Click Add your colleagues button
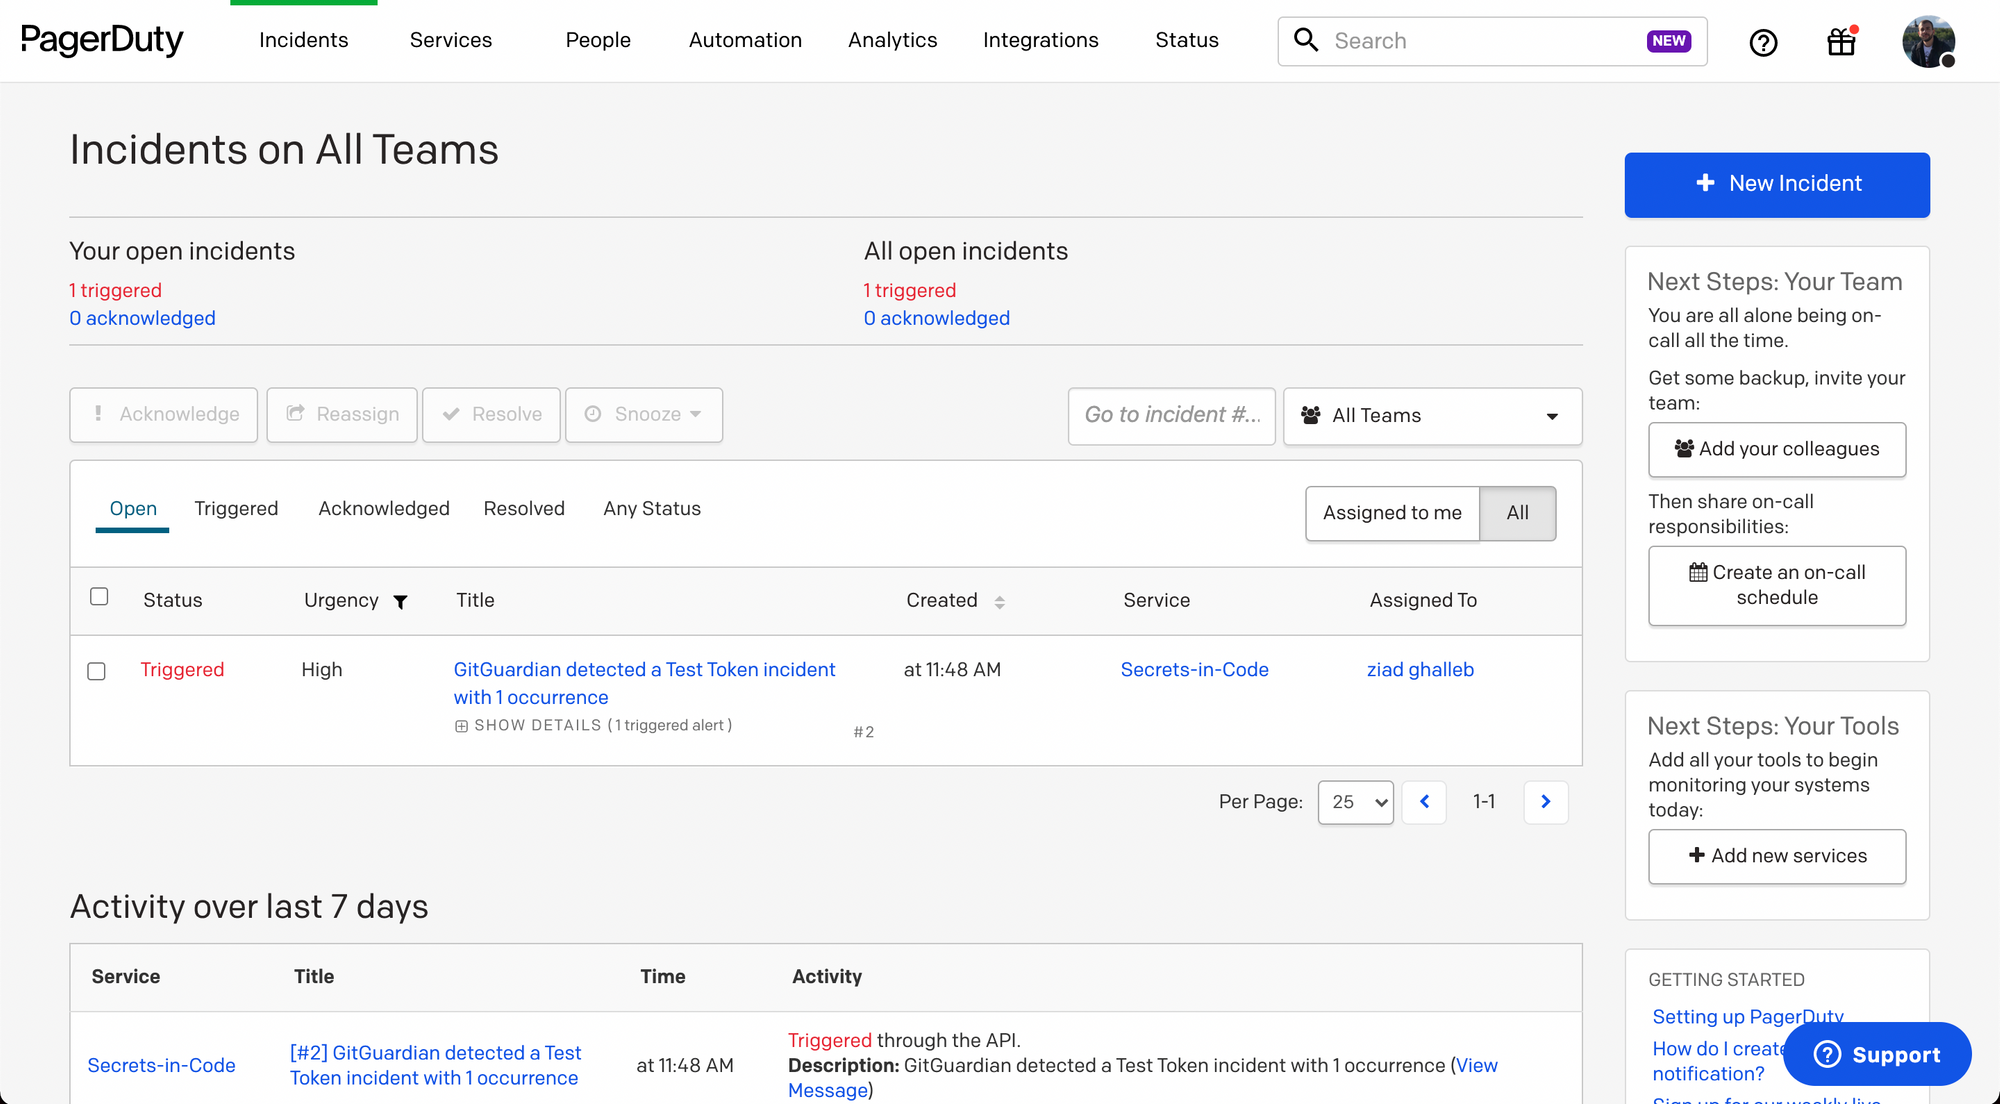2000x1104 pixels. 1777,450
